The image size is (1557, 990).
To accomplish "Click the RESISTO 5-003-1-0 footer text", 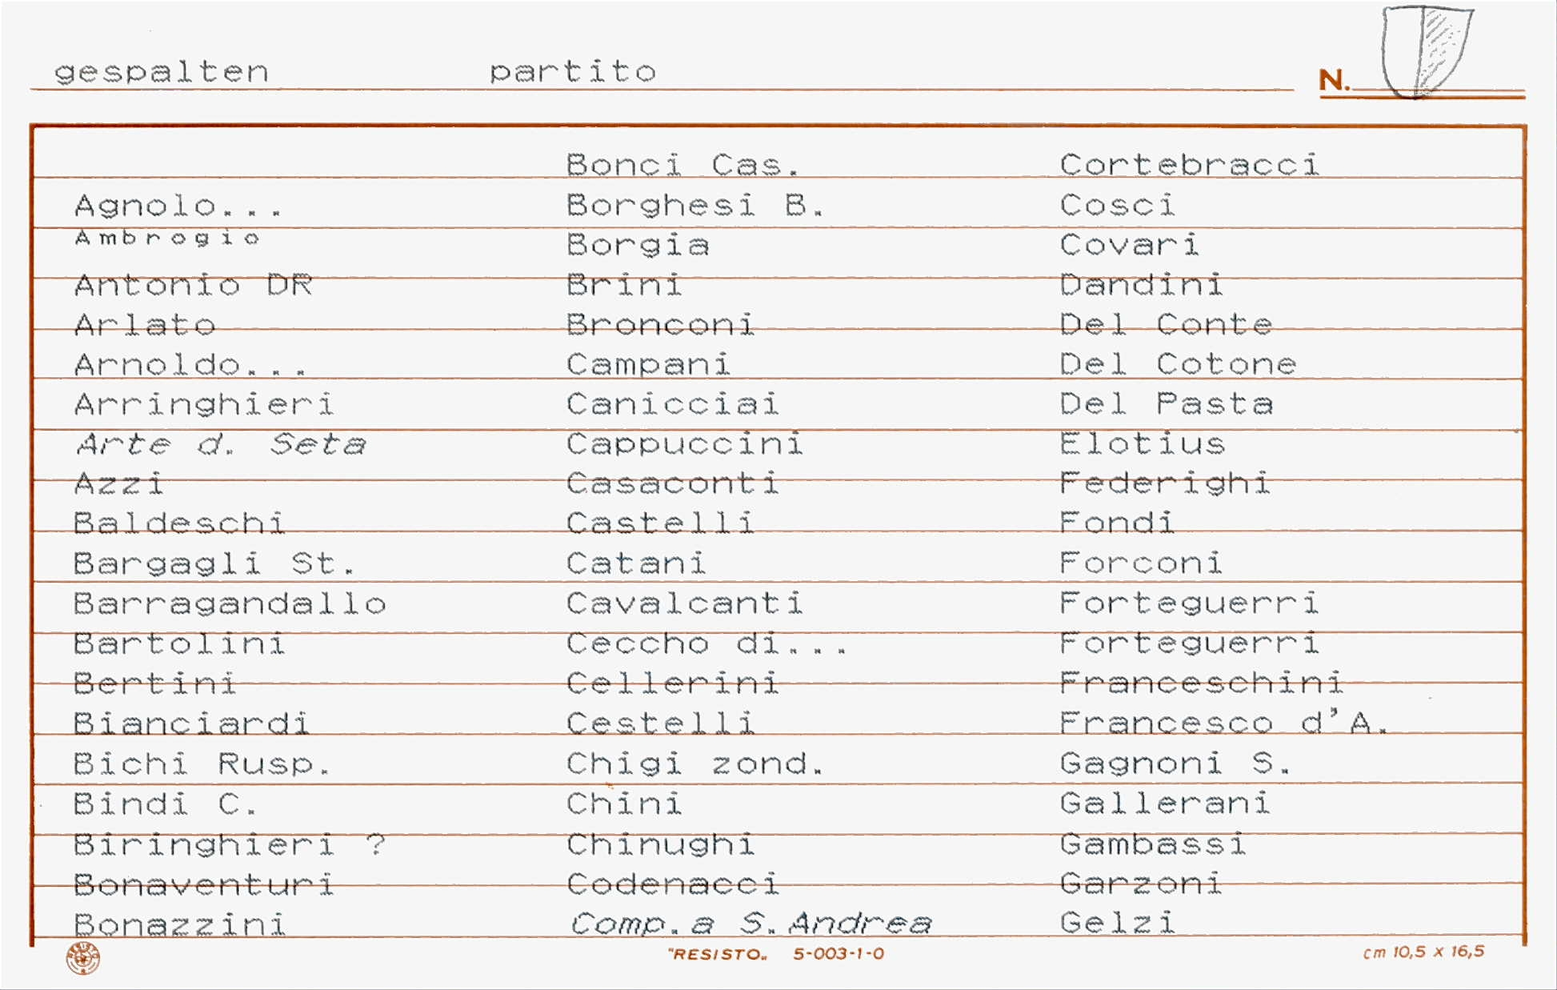I will click(x=776, y=954).
